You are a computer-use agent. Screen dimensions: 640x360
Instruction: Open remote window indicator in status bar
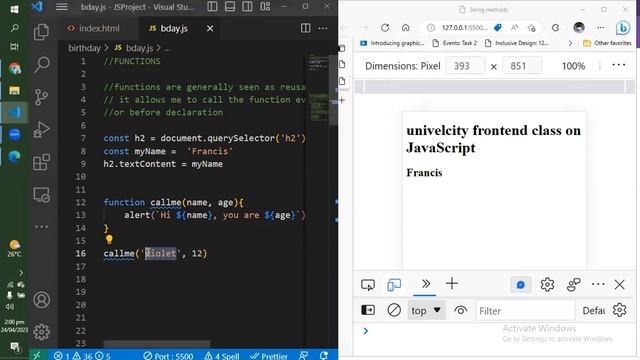37,356
